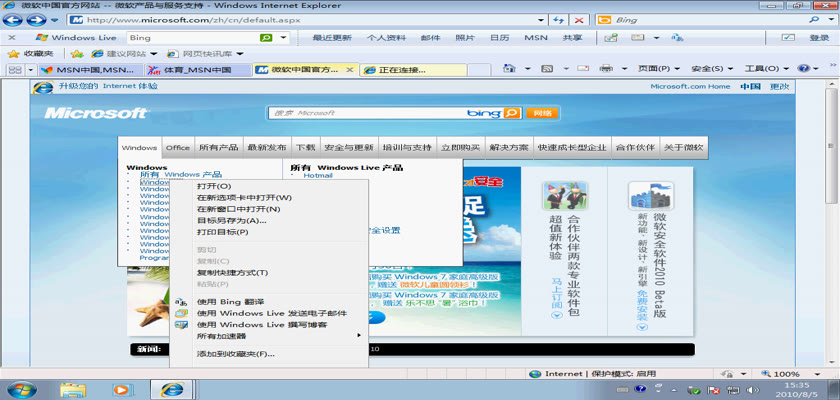Launch Windows Media Player from taskbar
This screenshot has width=840, height=400.
121,389
